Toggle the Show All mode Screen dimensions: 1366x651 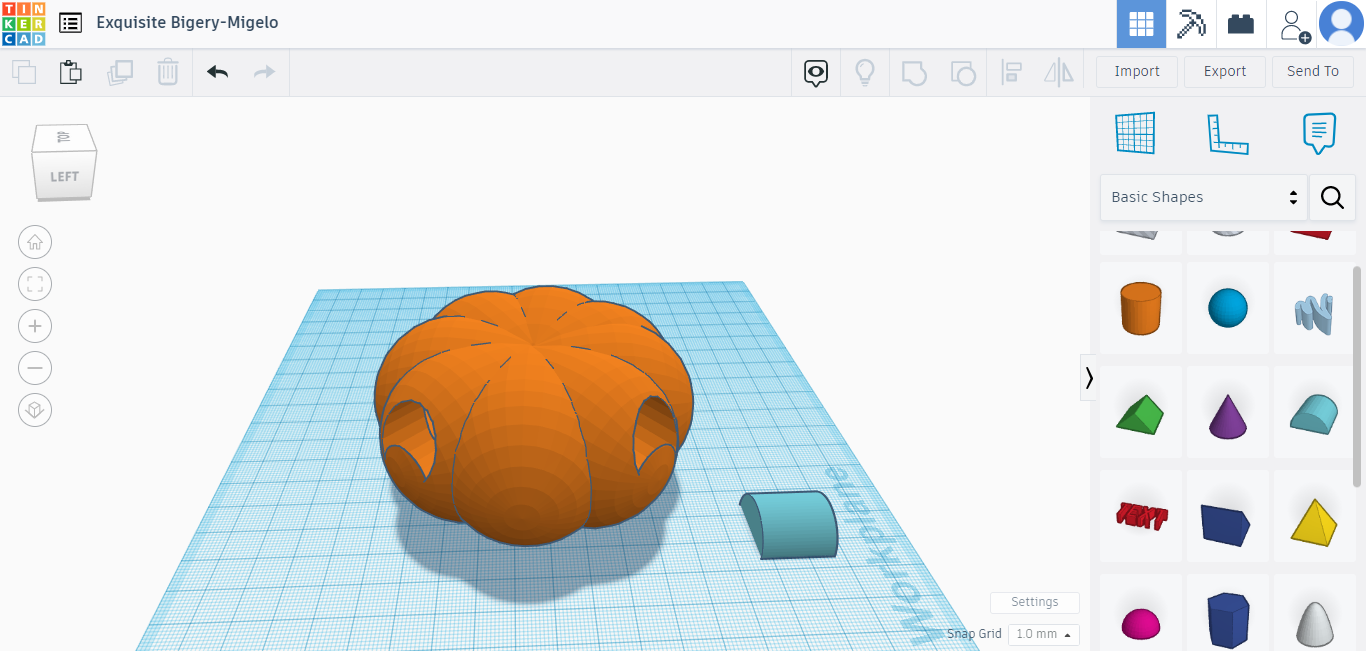point(815,71)
